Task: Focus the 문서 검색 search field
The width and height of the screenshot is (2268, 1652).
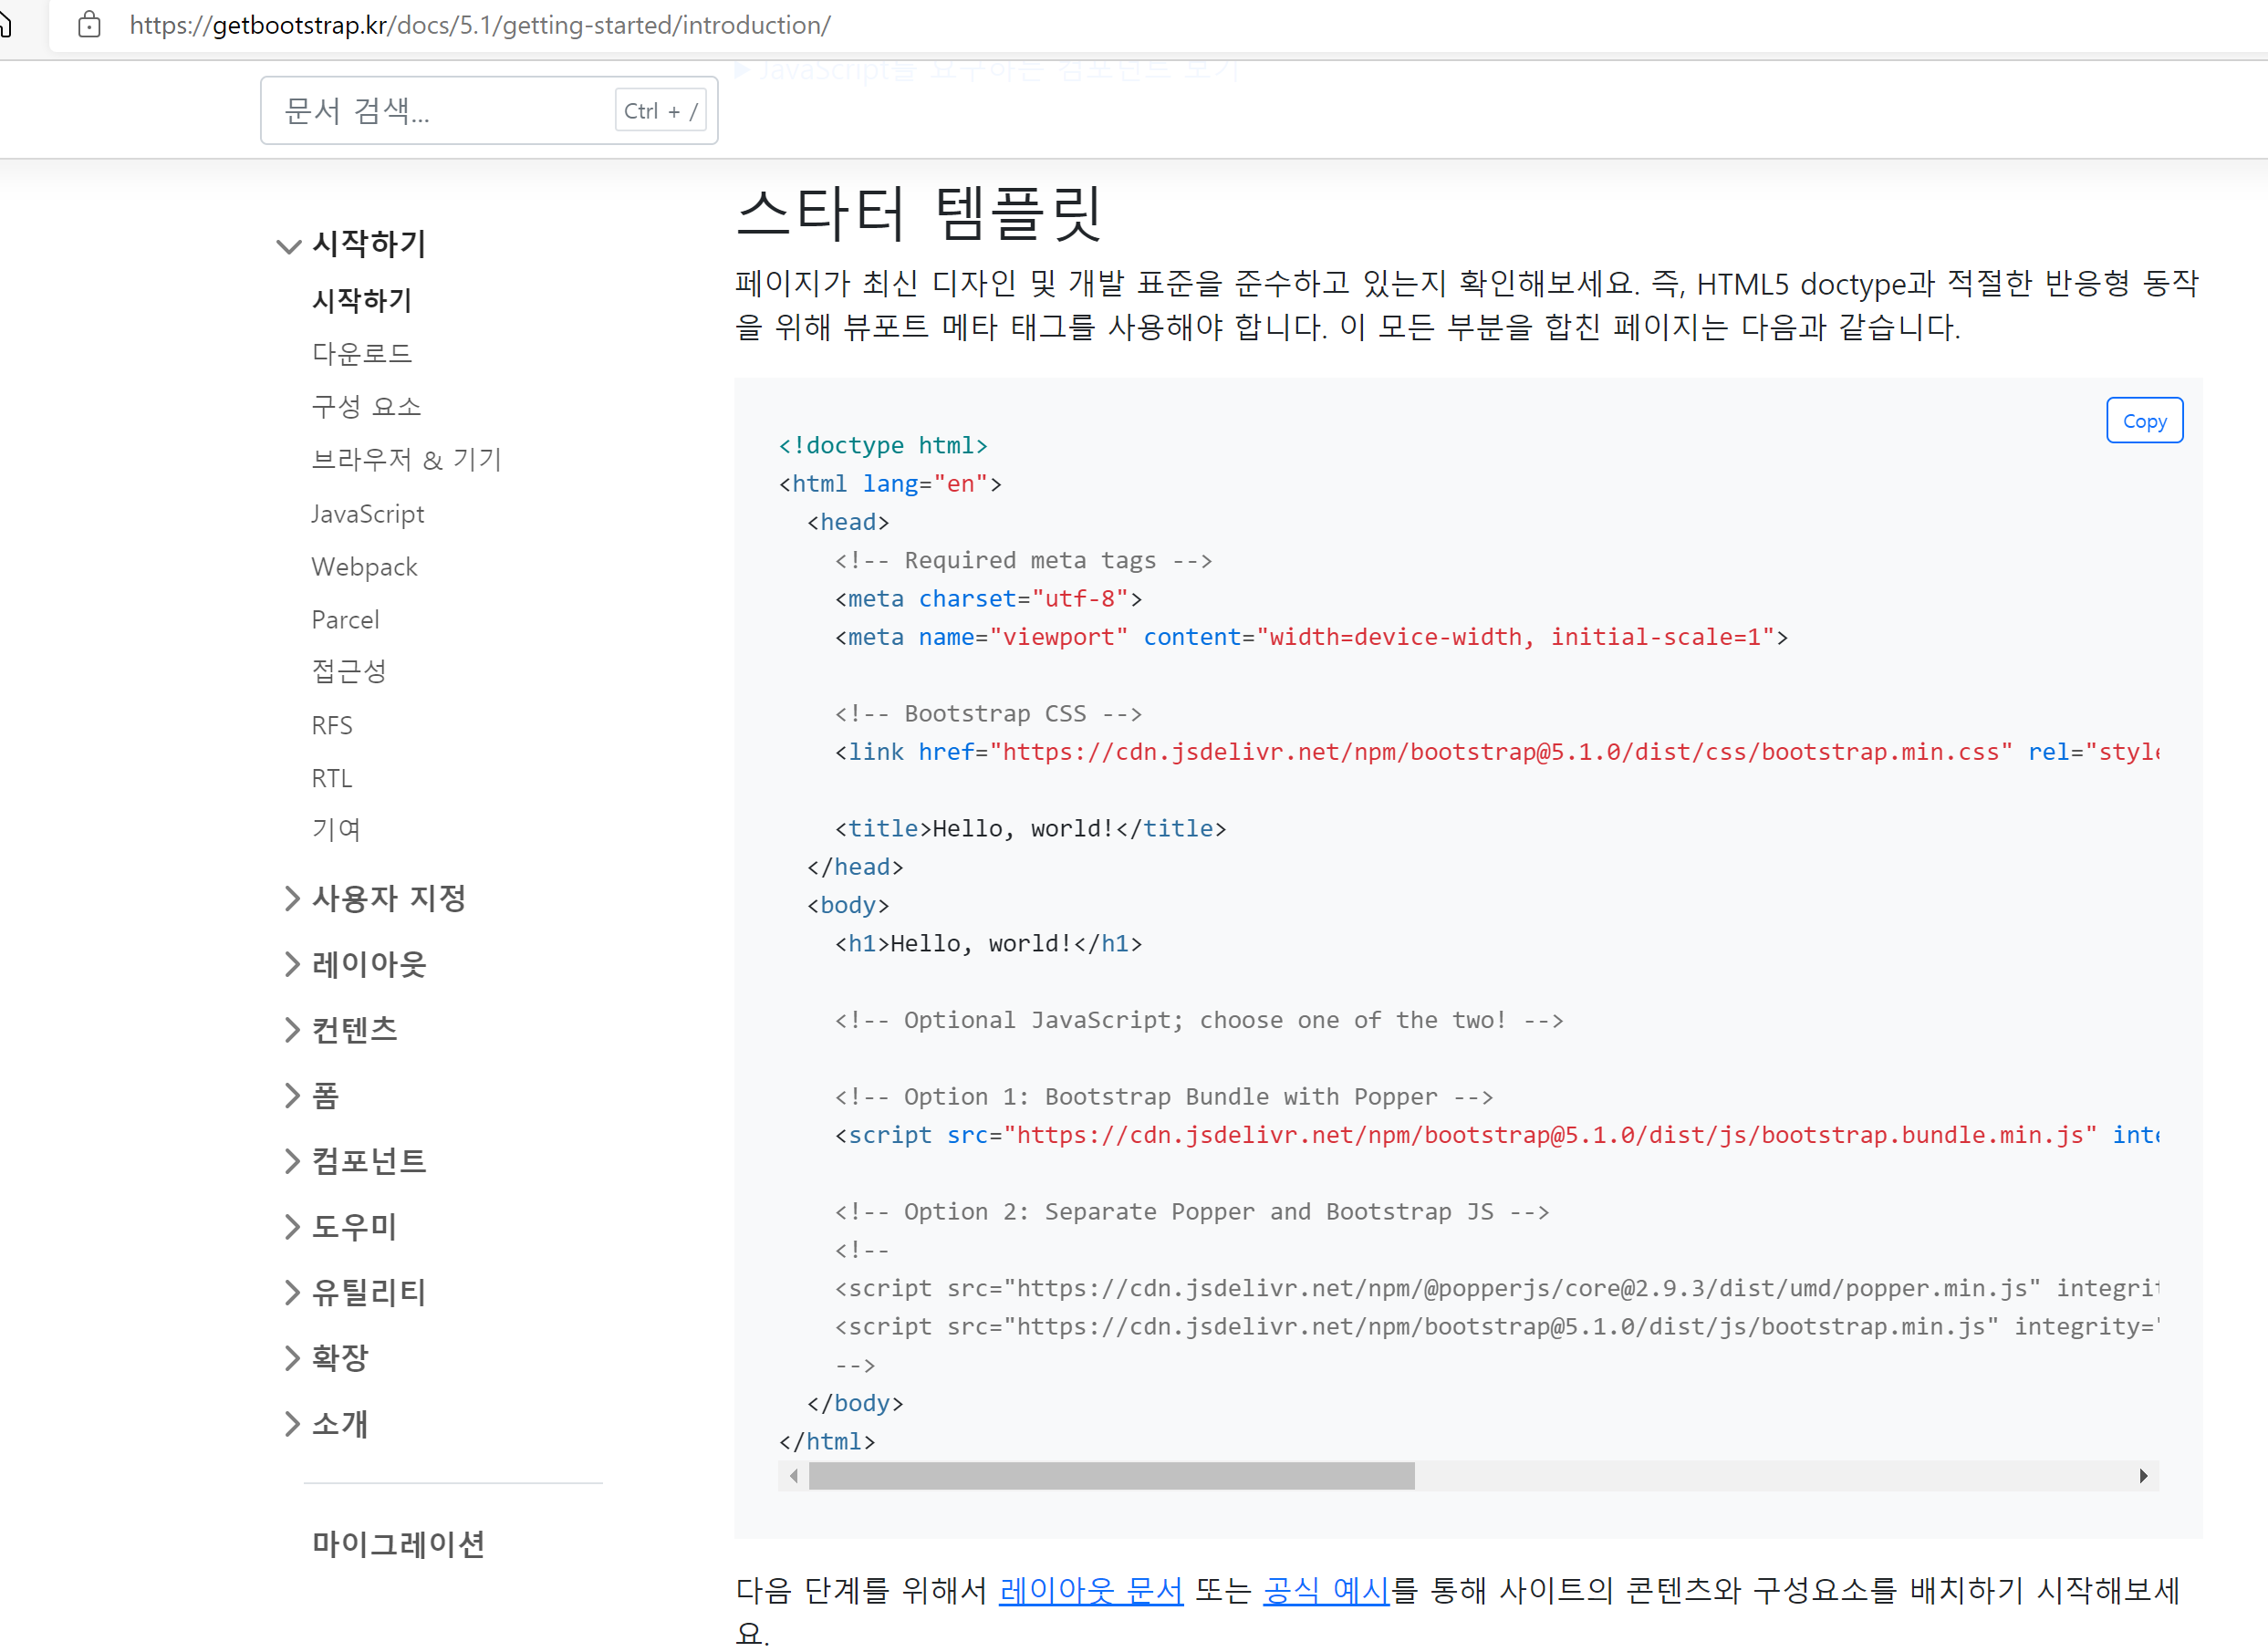Action: pos(440,111)
